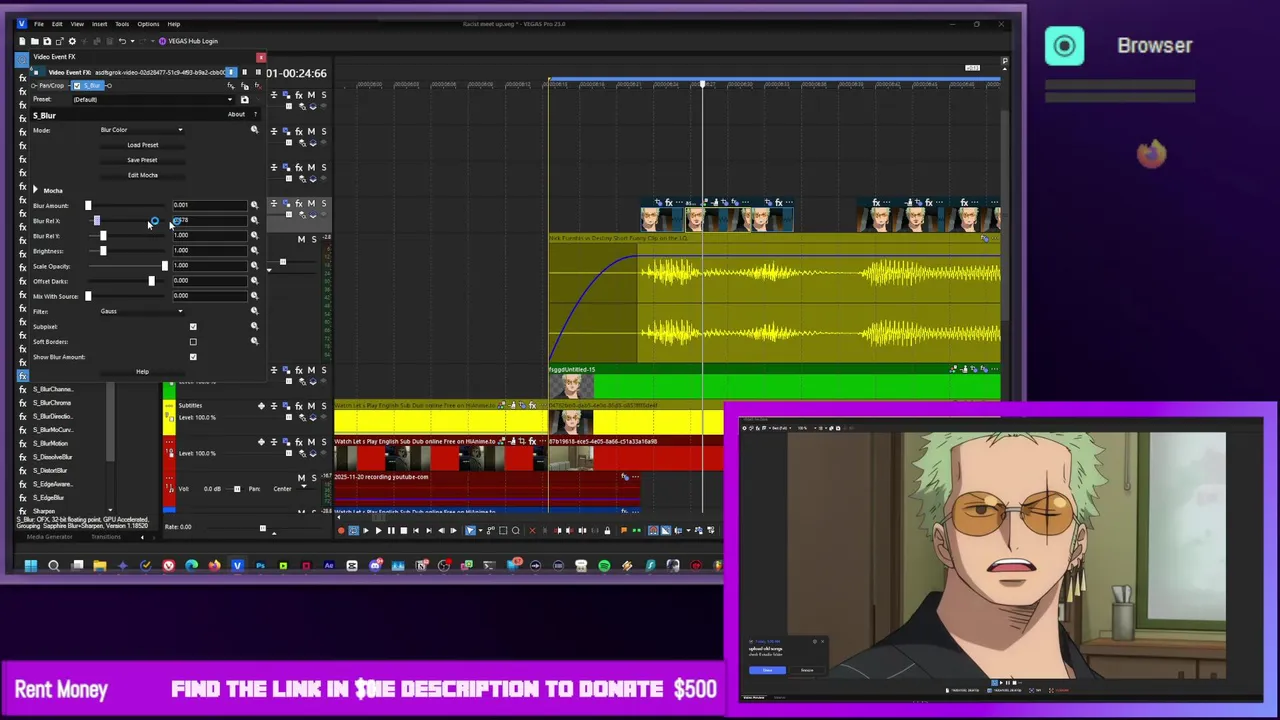Start recording with the red record button
The height and width of the screenshot is (720, 1280).
(x=341, y=530)
